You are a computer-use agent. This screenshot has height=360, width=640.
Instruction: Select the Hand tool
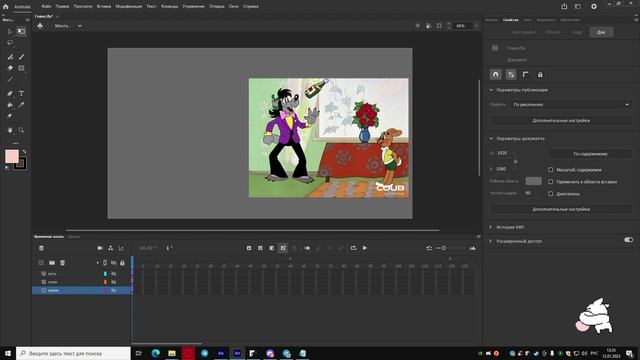pos(10,130)
